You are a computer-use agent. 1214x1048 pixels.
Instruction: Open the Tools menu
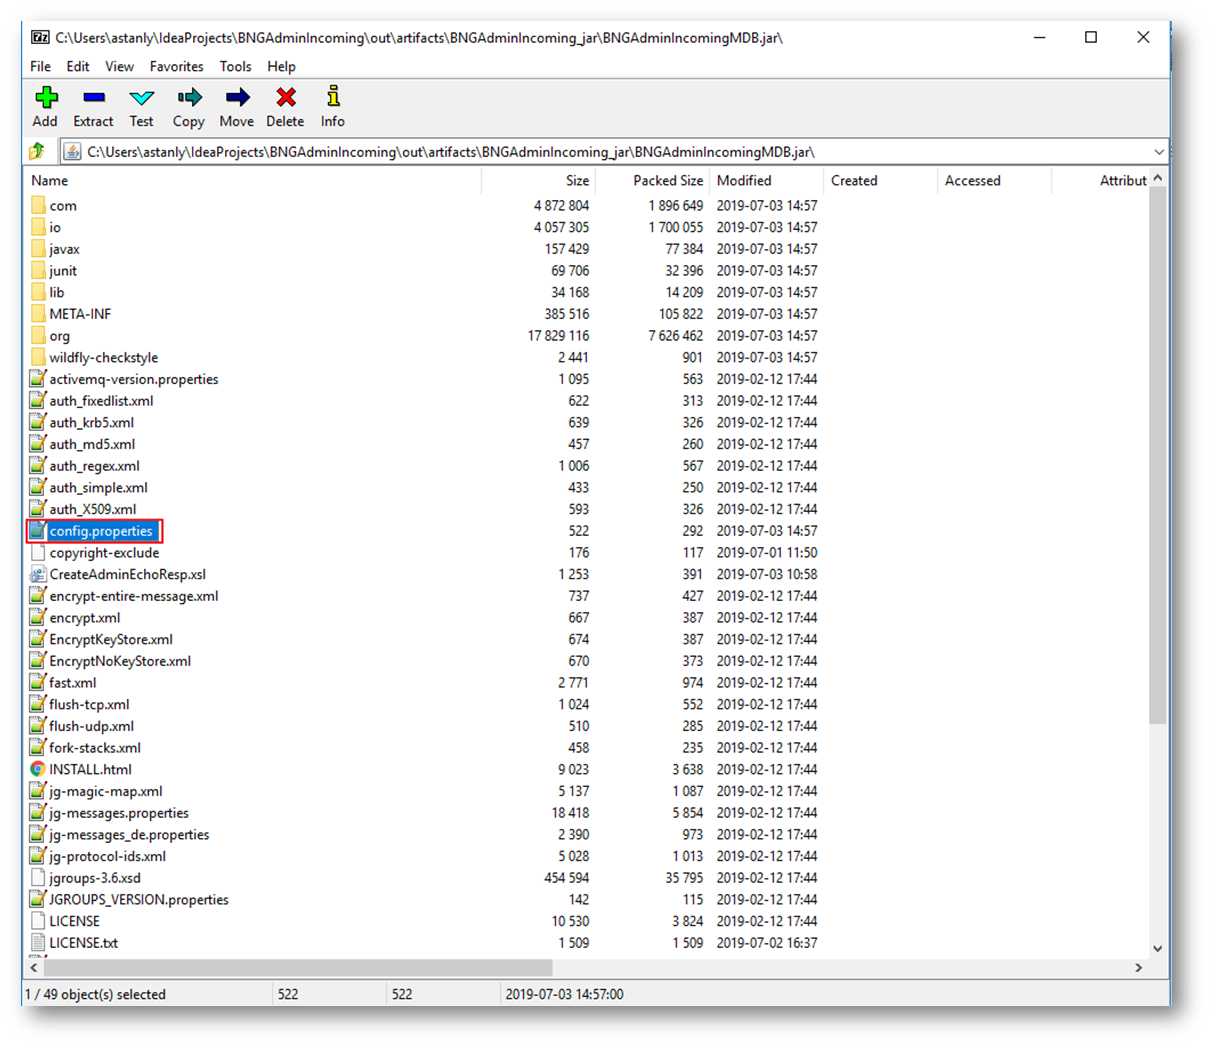[235, 66]
